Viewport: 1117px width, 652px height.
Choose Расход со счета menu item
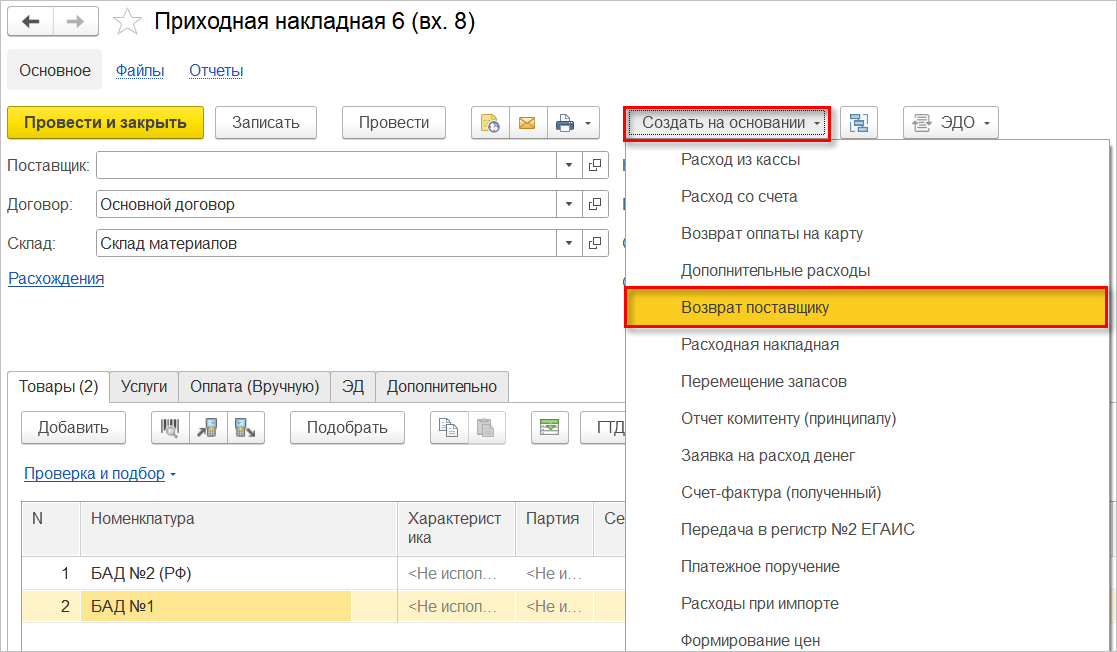pyautogui.click(x=867, y=197)
